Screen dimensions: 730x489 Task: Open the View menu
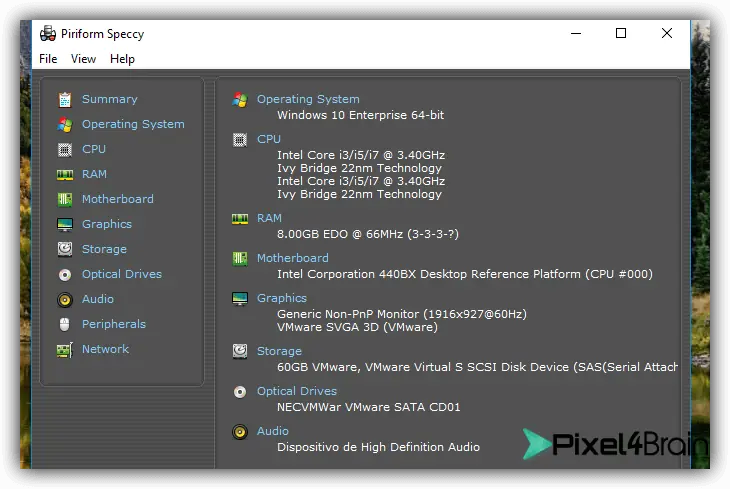[83, 59]
